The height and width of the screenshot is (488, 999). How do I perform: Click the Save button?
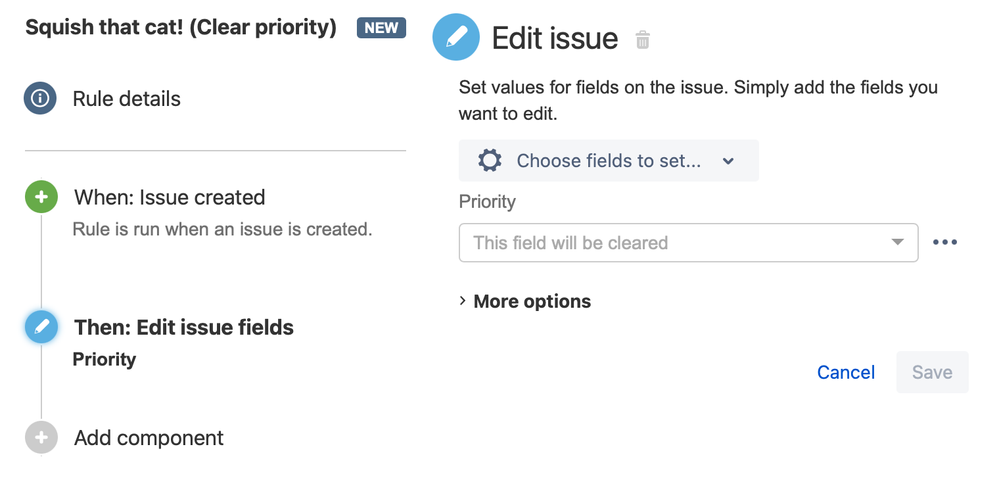click(x=931, y=372)
